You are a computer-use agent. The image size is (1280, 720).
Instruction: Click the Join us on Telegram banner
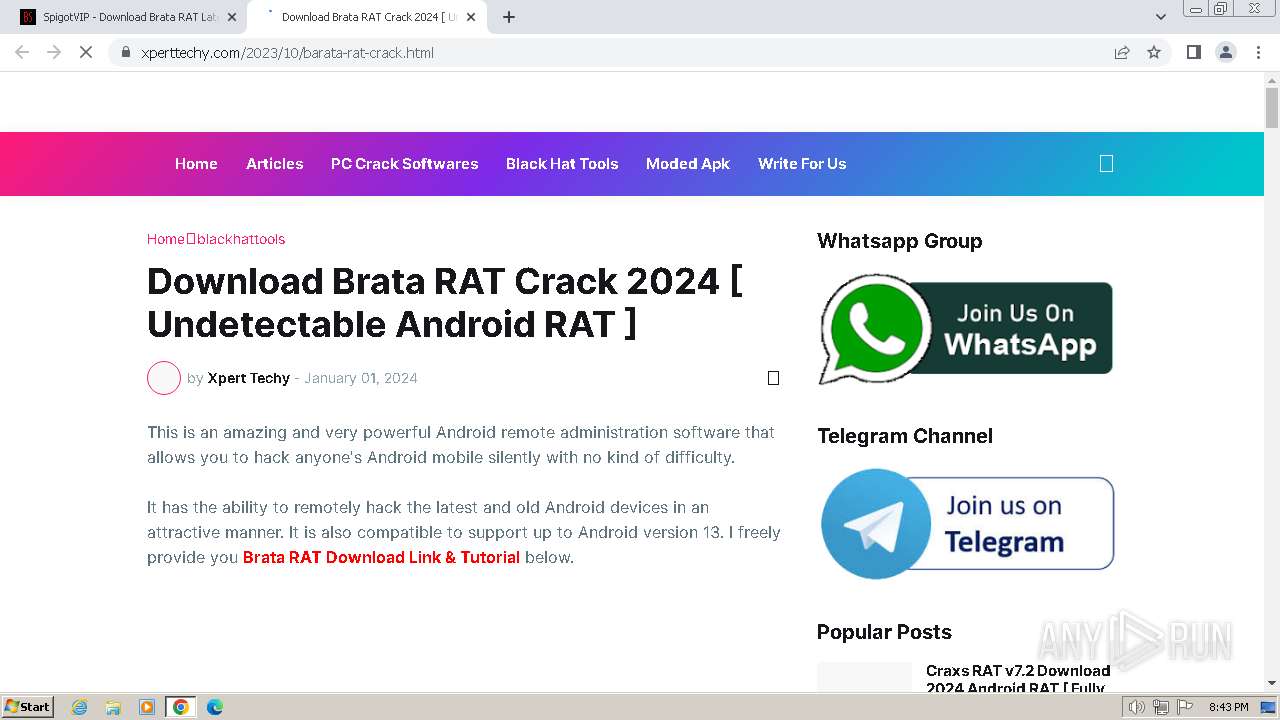967,524
